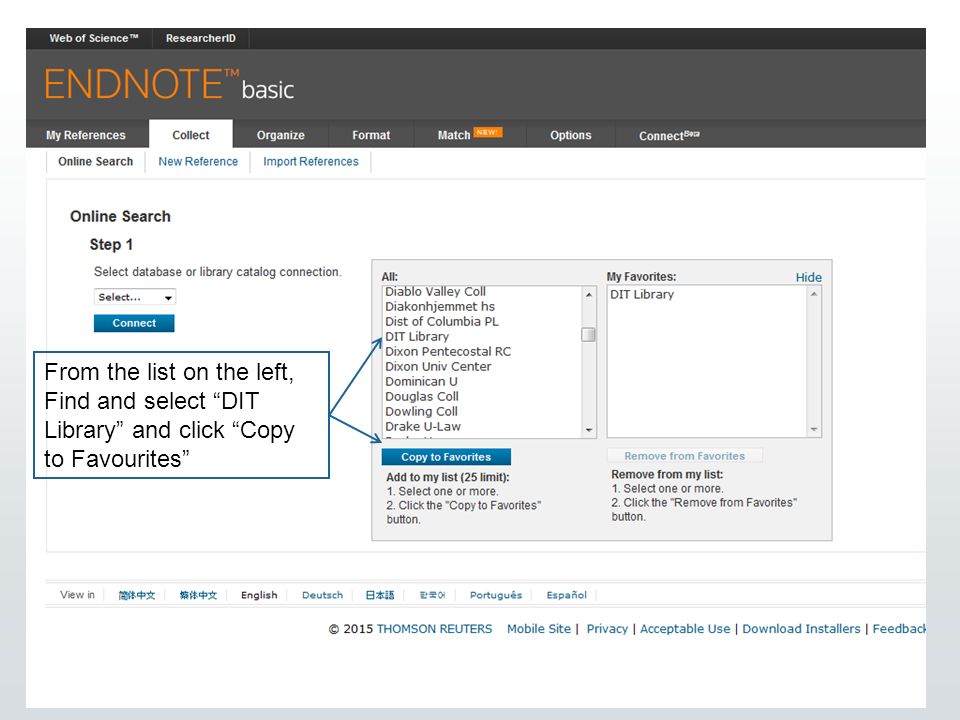Open the Thomson Reuters link
The image size is (960, 720).
point(434,629)
